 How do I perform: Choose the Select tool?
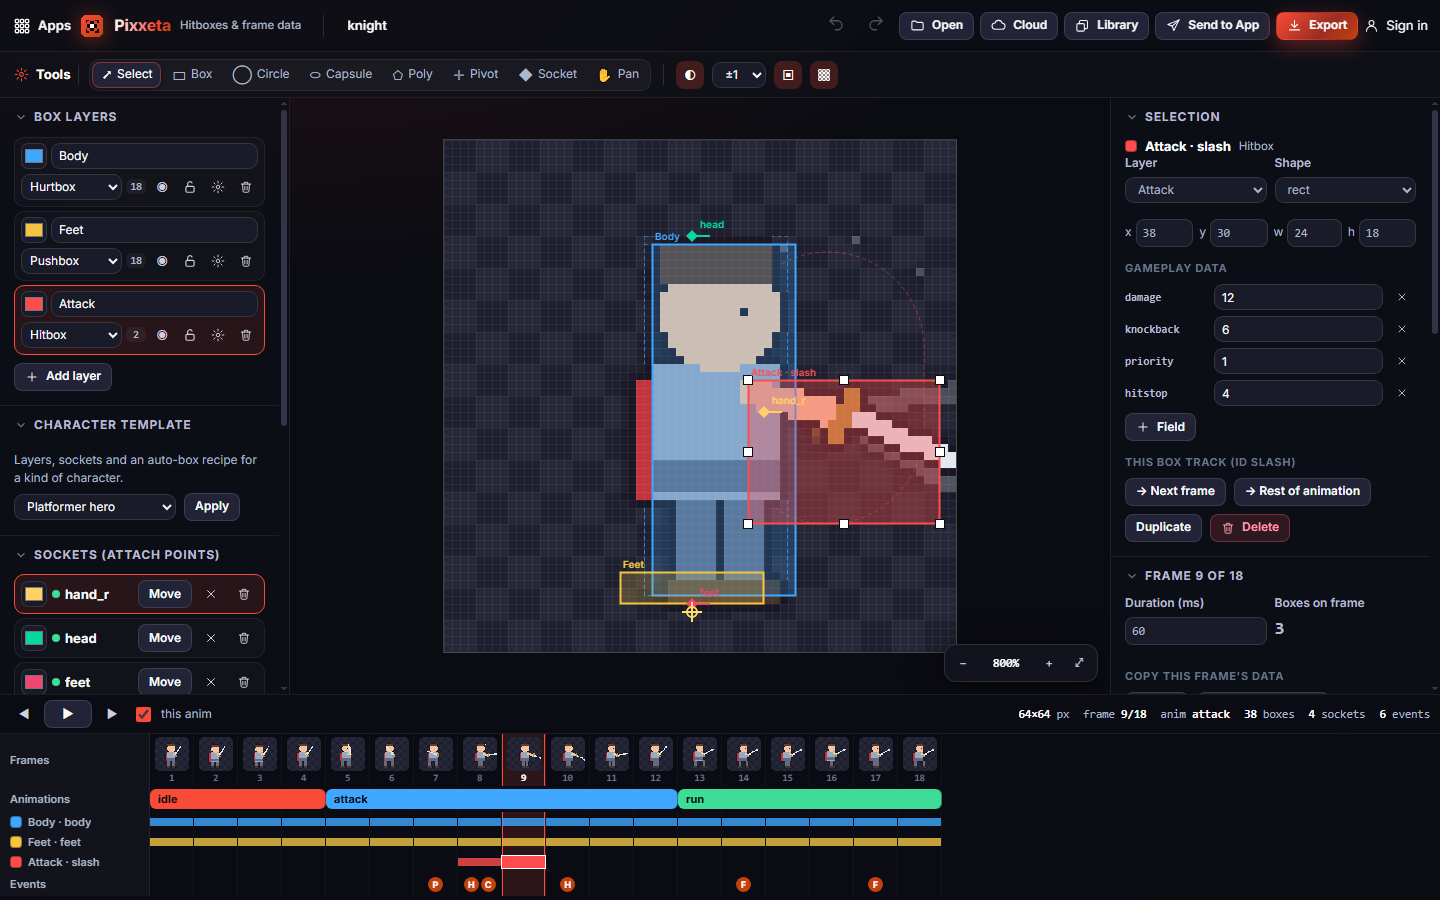pos(127,75)
